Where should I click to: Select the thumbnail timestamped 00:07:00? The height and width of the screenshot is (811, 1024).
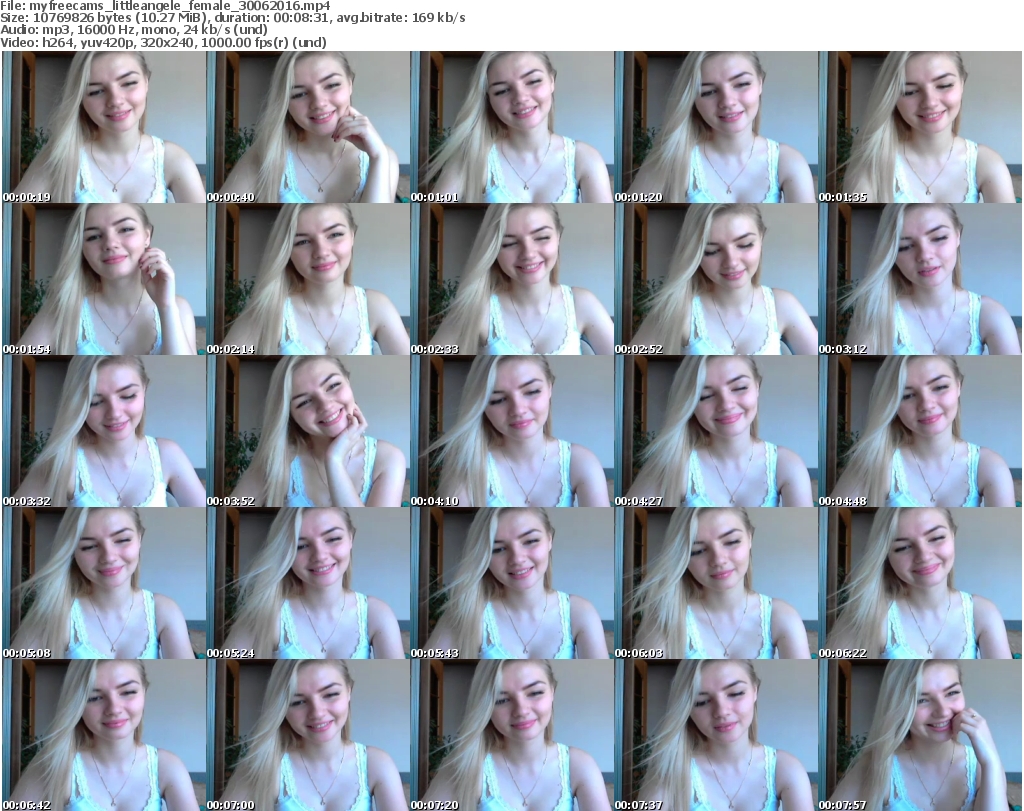[308, 735]
